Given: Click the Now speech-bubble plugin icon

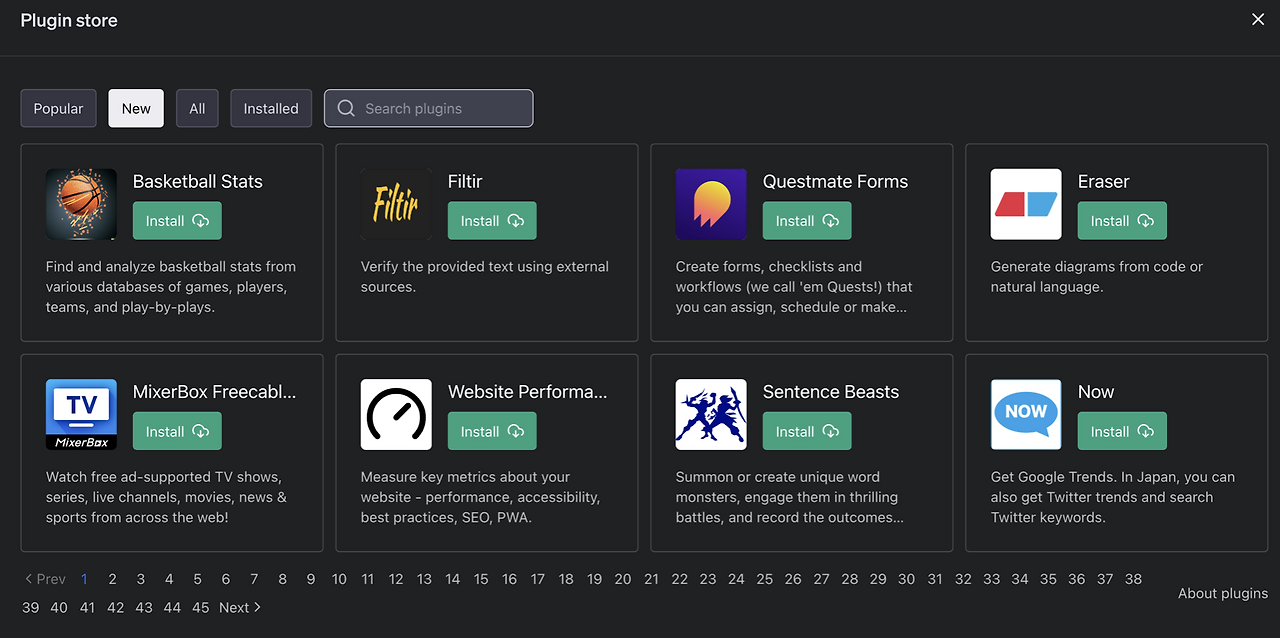Looking at the screenshot, I should click(x=1026, y=414).
